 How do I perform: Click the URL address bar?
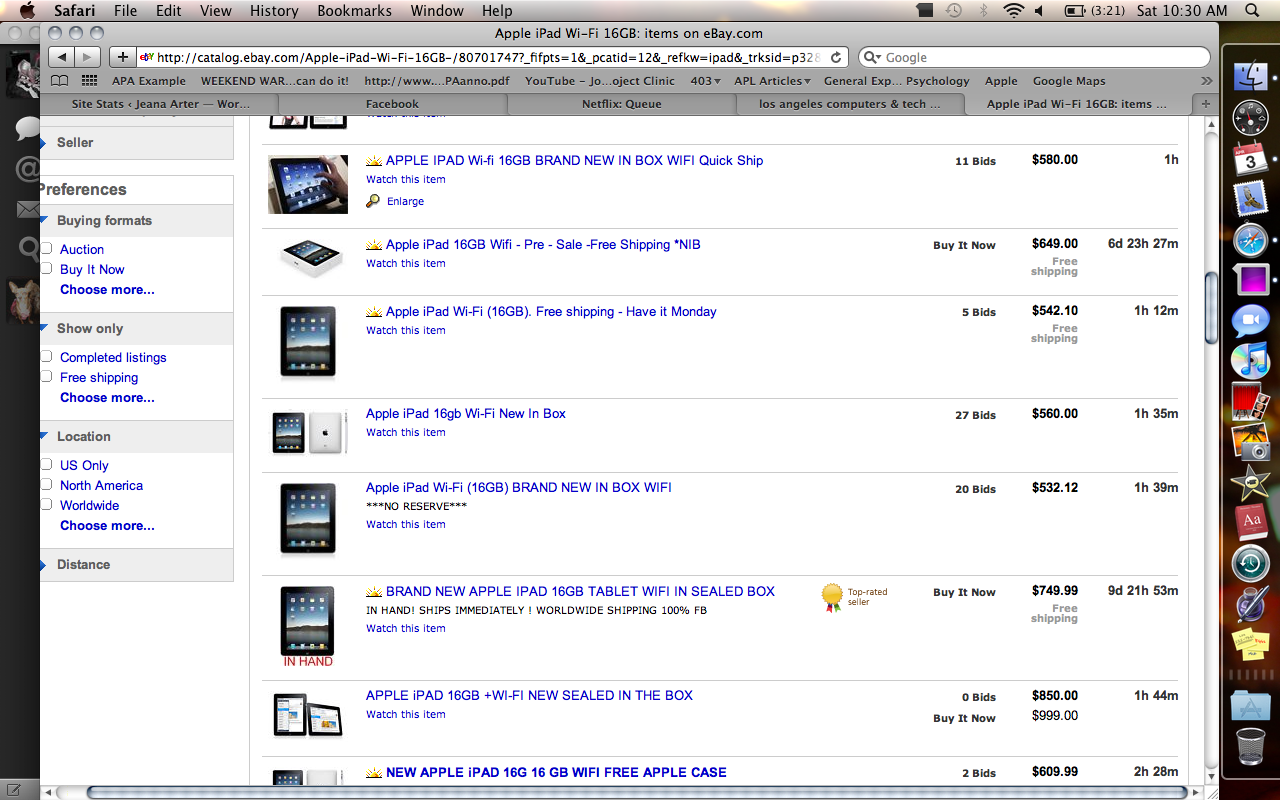click(x=490, y=57)
